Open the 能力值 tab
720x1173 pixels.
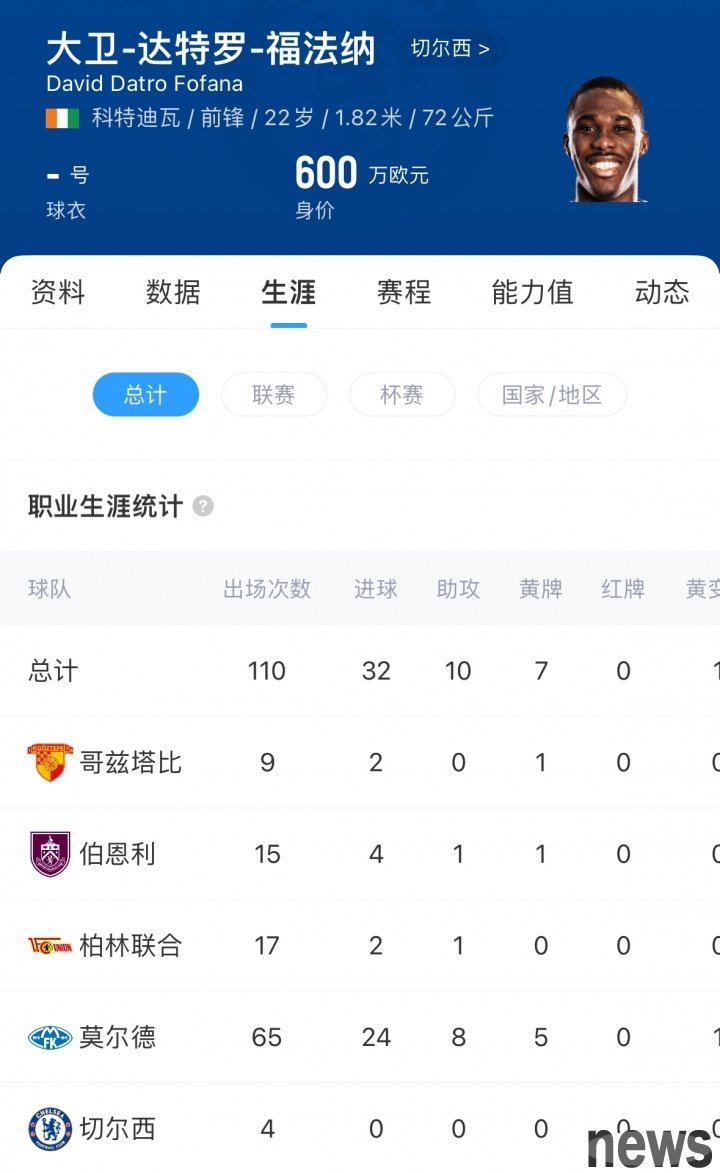click(532, 292)
